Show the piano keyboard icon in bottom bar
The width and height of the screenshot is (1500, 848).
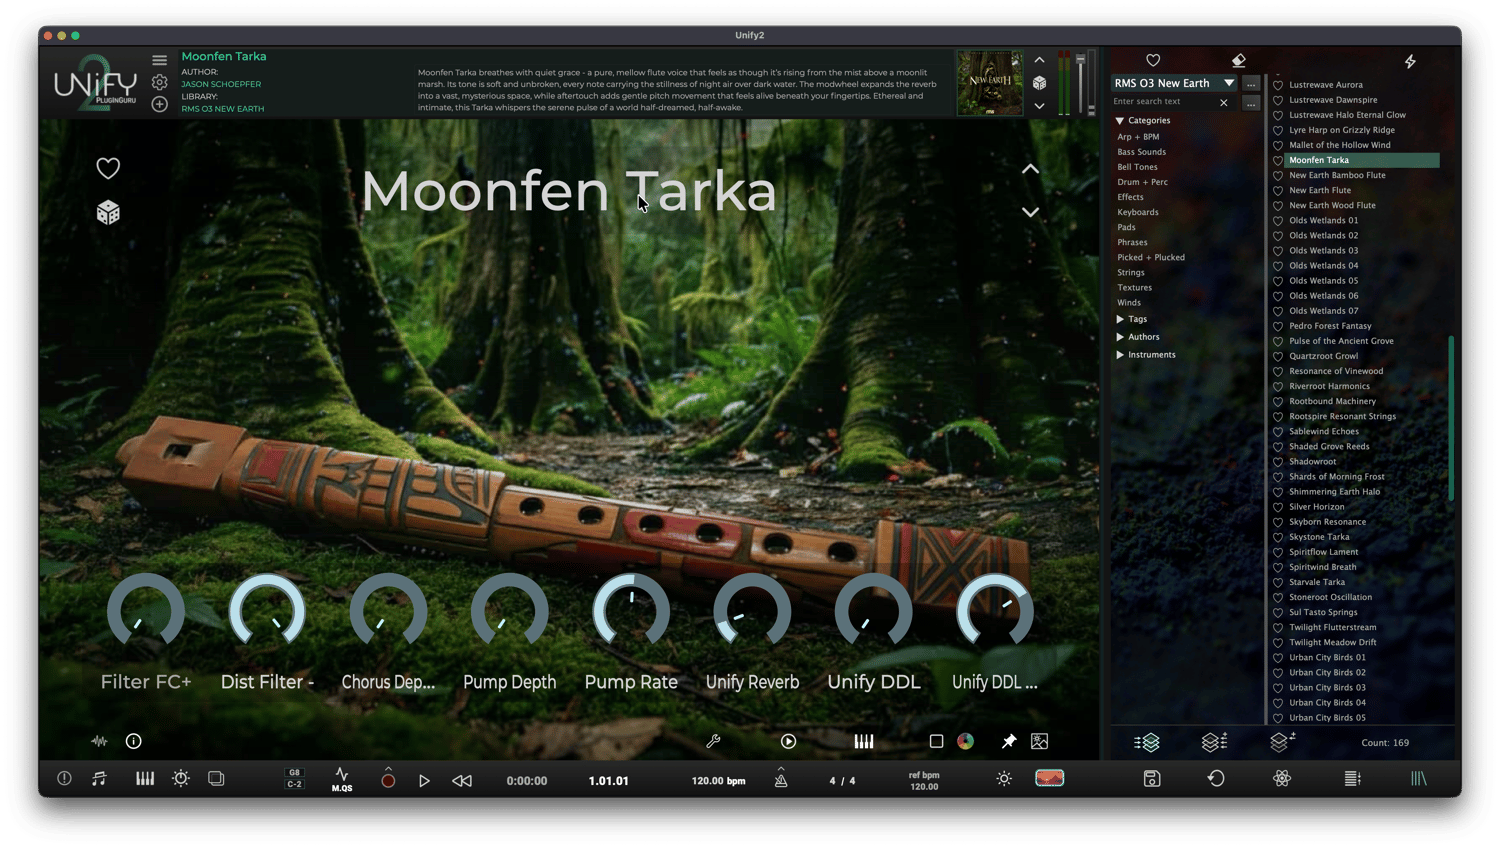point(145,778)
